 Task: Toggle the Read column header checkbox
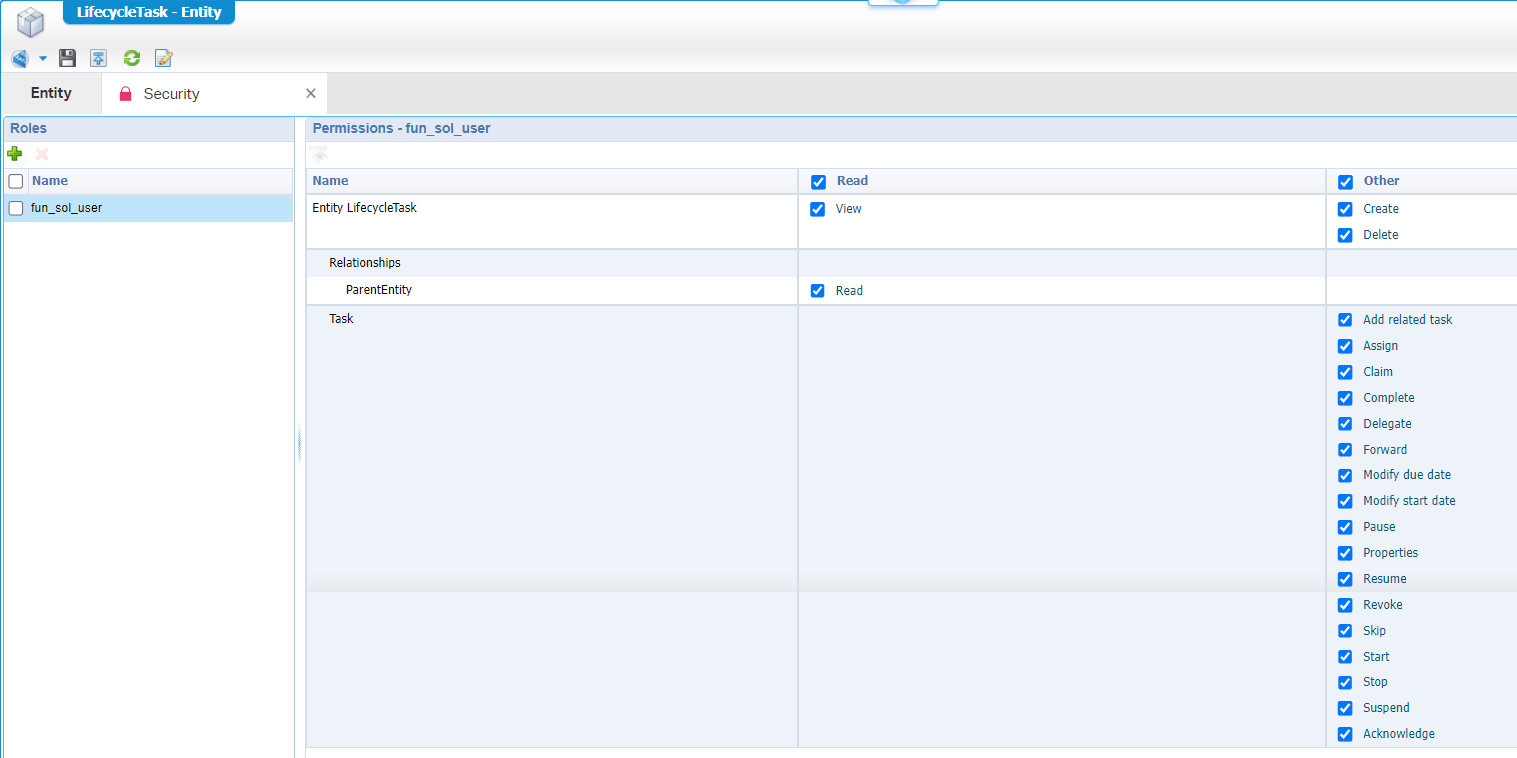[818, 182]
